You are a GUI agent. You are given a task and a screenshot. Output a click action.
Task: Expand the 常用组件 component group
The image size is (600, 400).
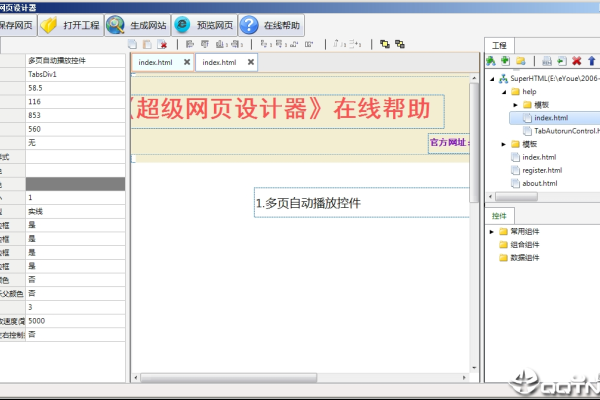point(491,232)
